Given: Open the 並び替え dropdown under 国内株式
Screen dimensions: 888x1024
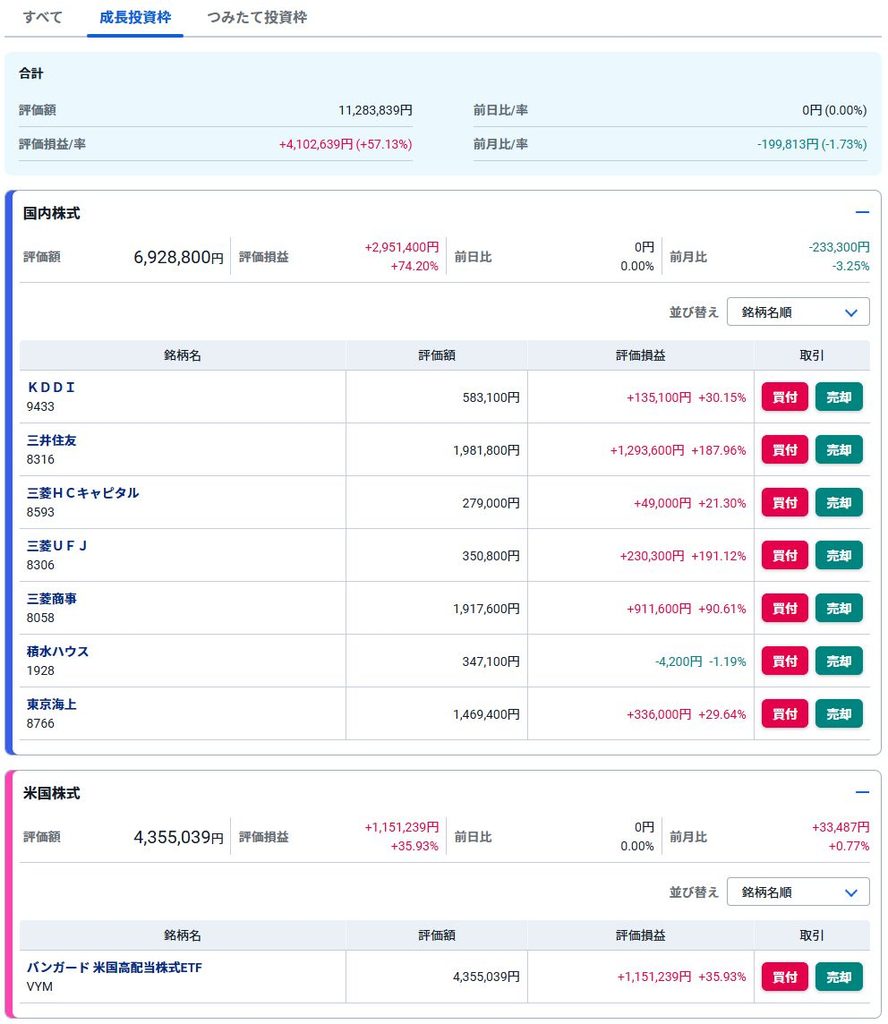Looking at the screenshot, I should tap(798, 312).
